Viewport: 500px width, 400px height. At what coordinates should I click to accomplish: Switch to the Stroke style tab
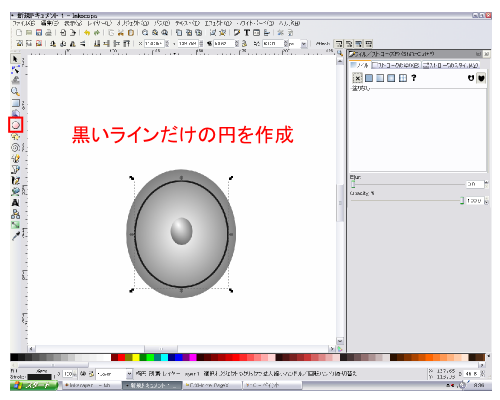(x=451, y=65)
